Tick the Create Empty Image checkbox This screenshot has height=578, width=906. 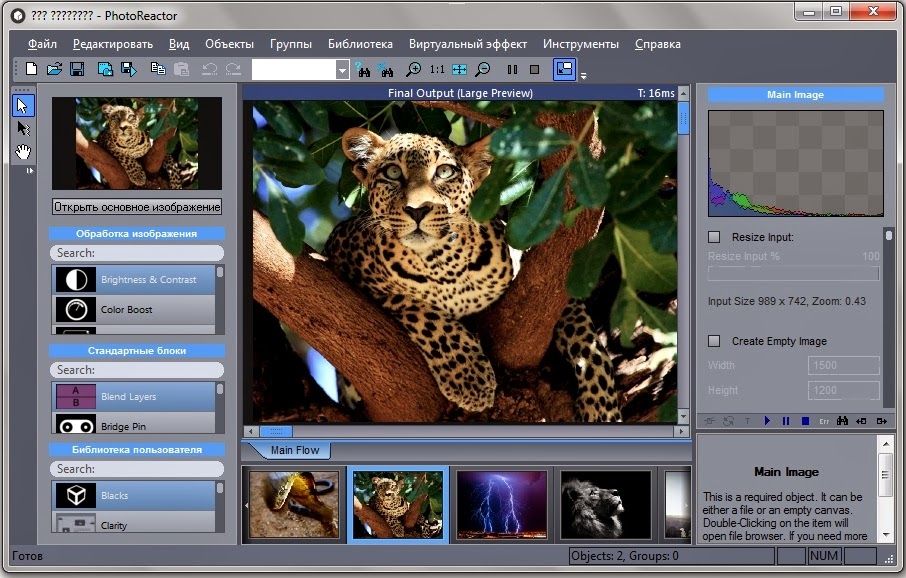pyautogui.click(x=714, y=341)
